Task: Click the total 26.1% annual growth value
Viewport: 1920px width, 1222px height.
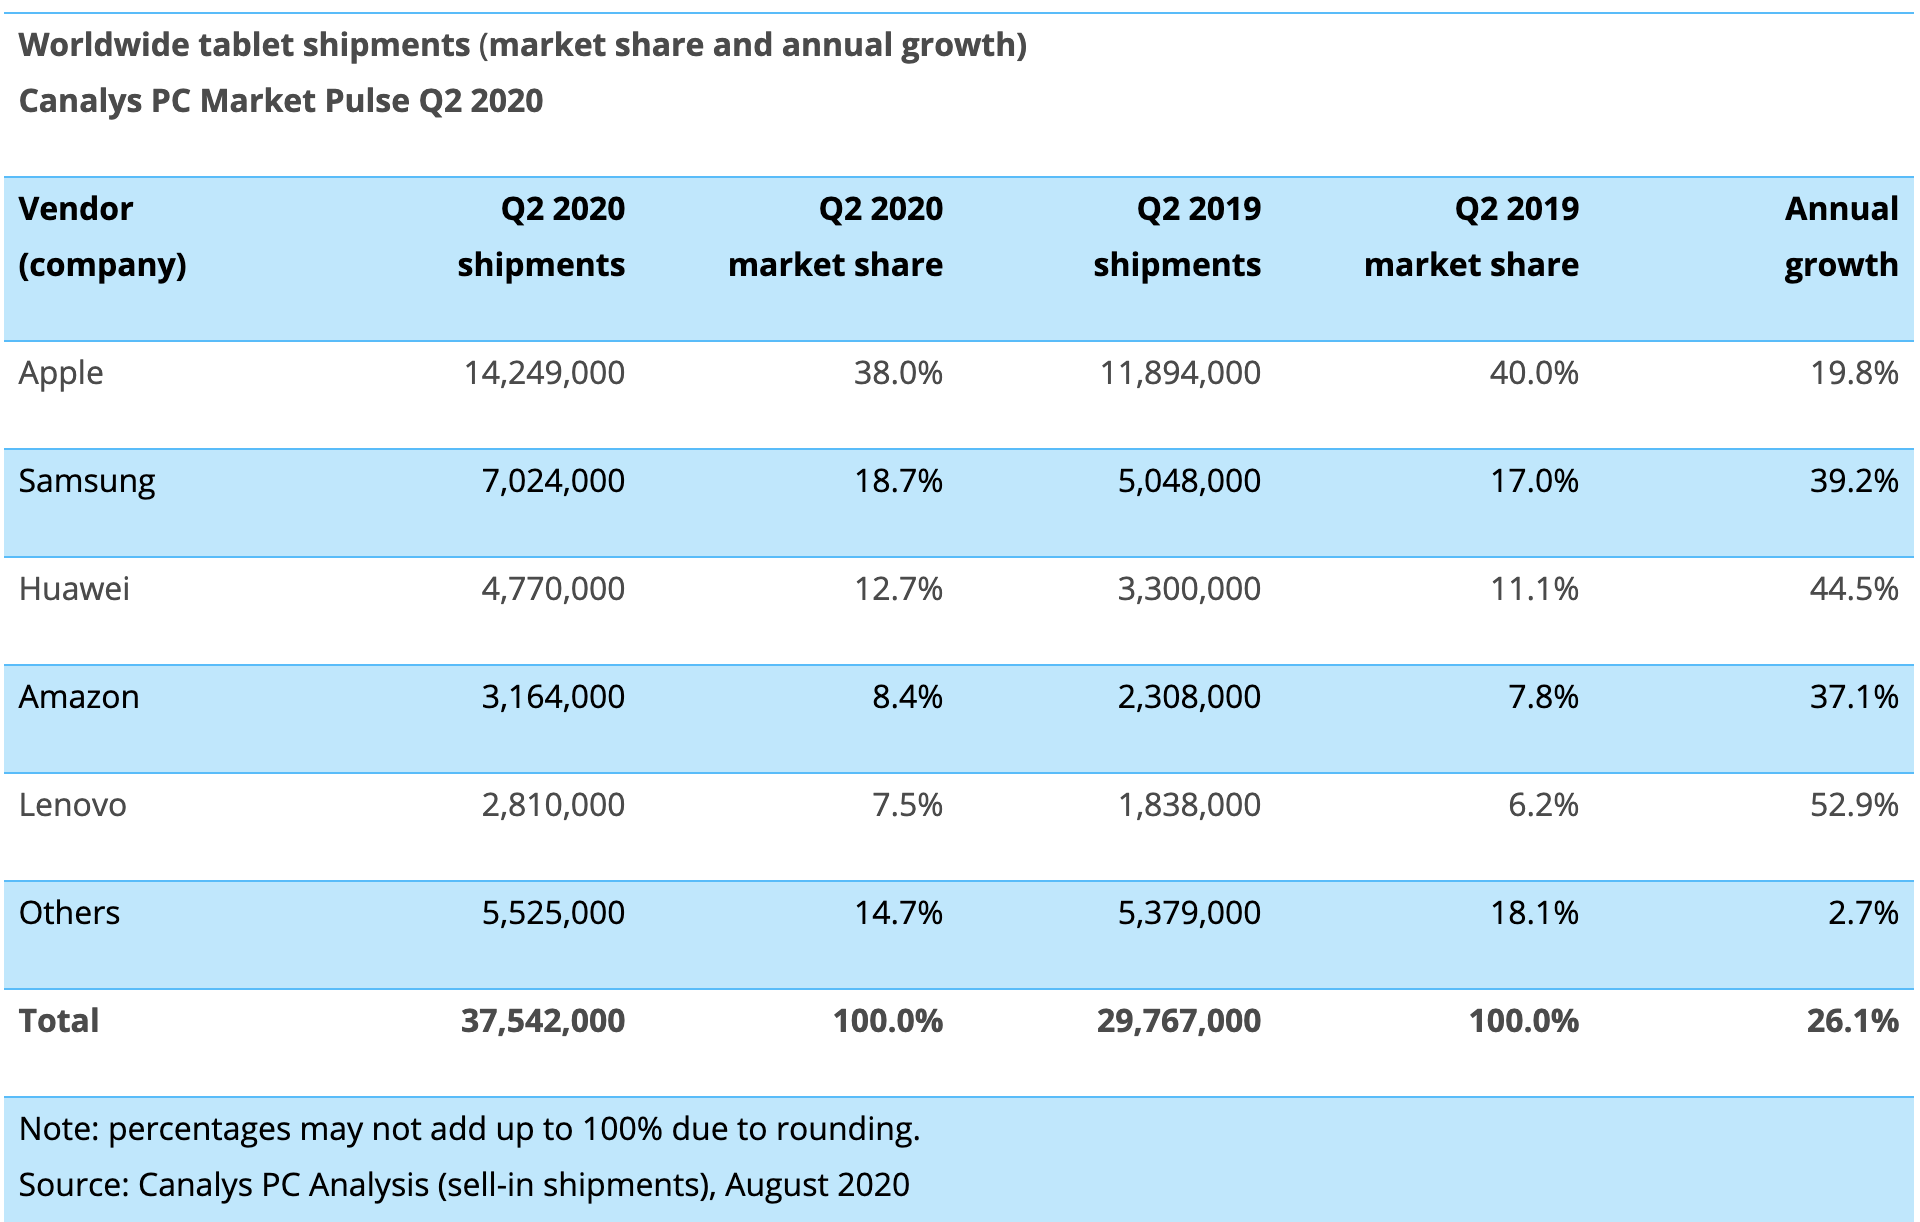Action: pos(1853,1021)
